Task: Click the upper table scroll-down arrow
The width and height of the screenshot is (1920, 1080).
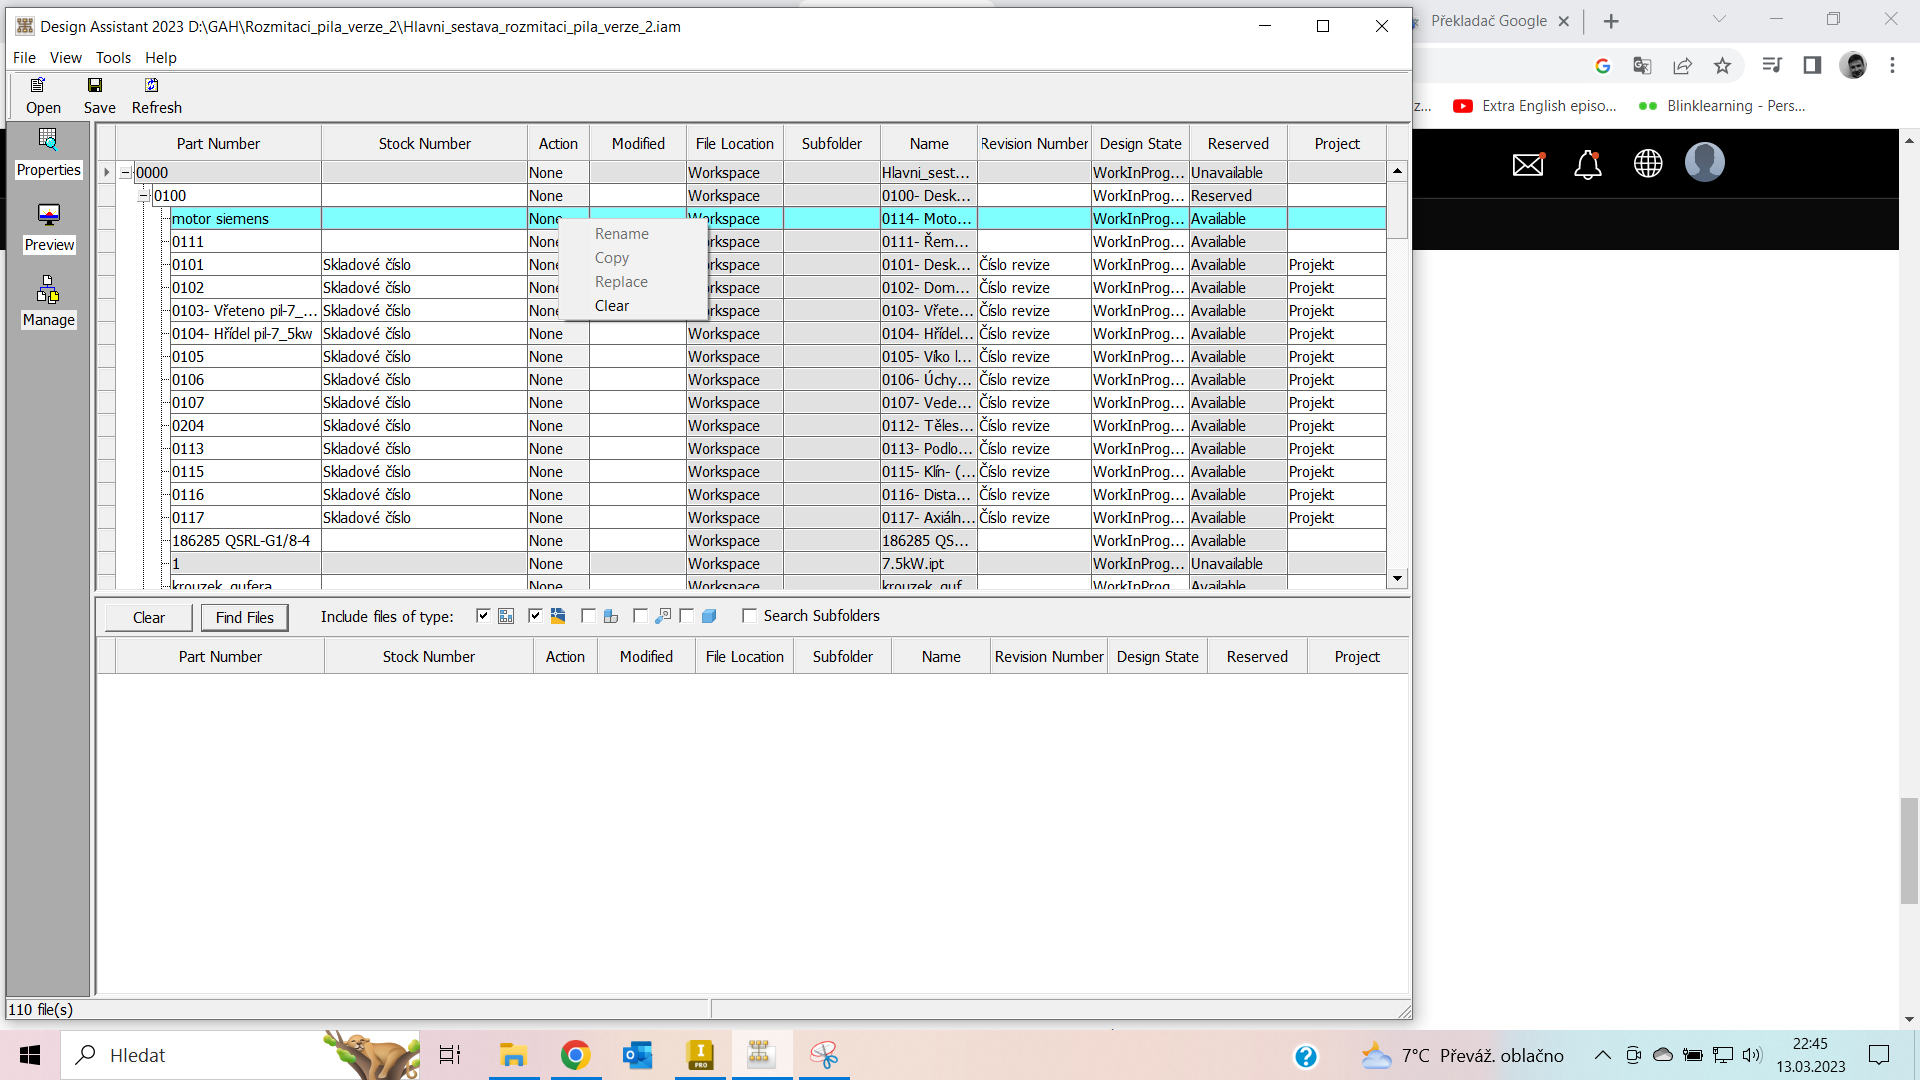Action: 1397,578
